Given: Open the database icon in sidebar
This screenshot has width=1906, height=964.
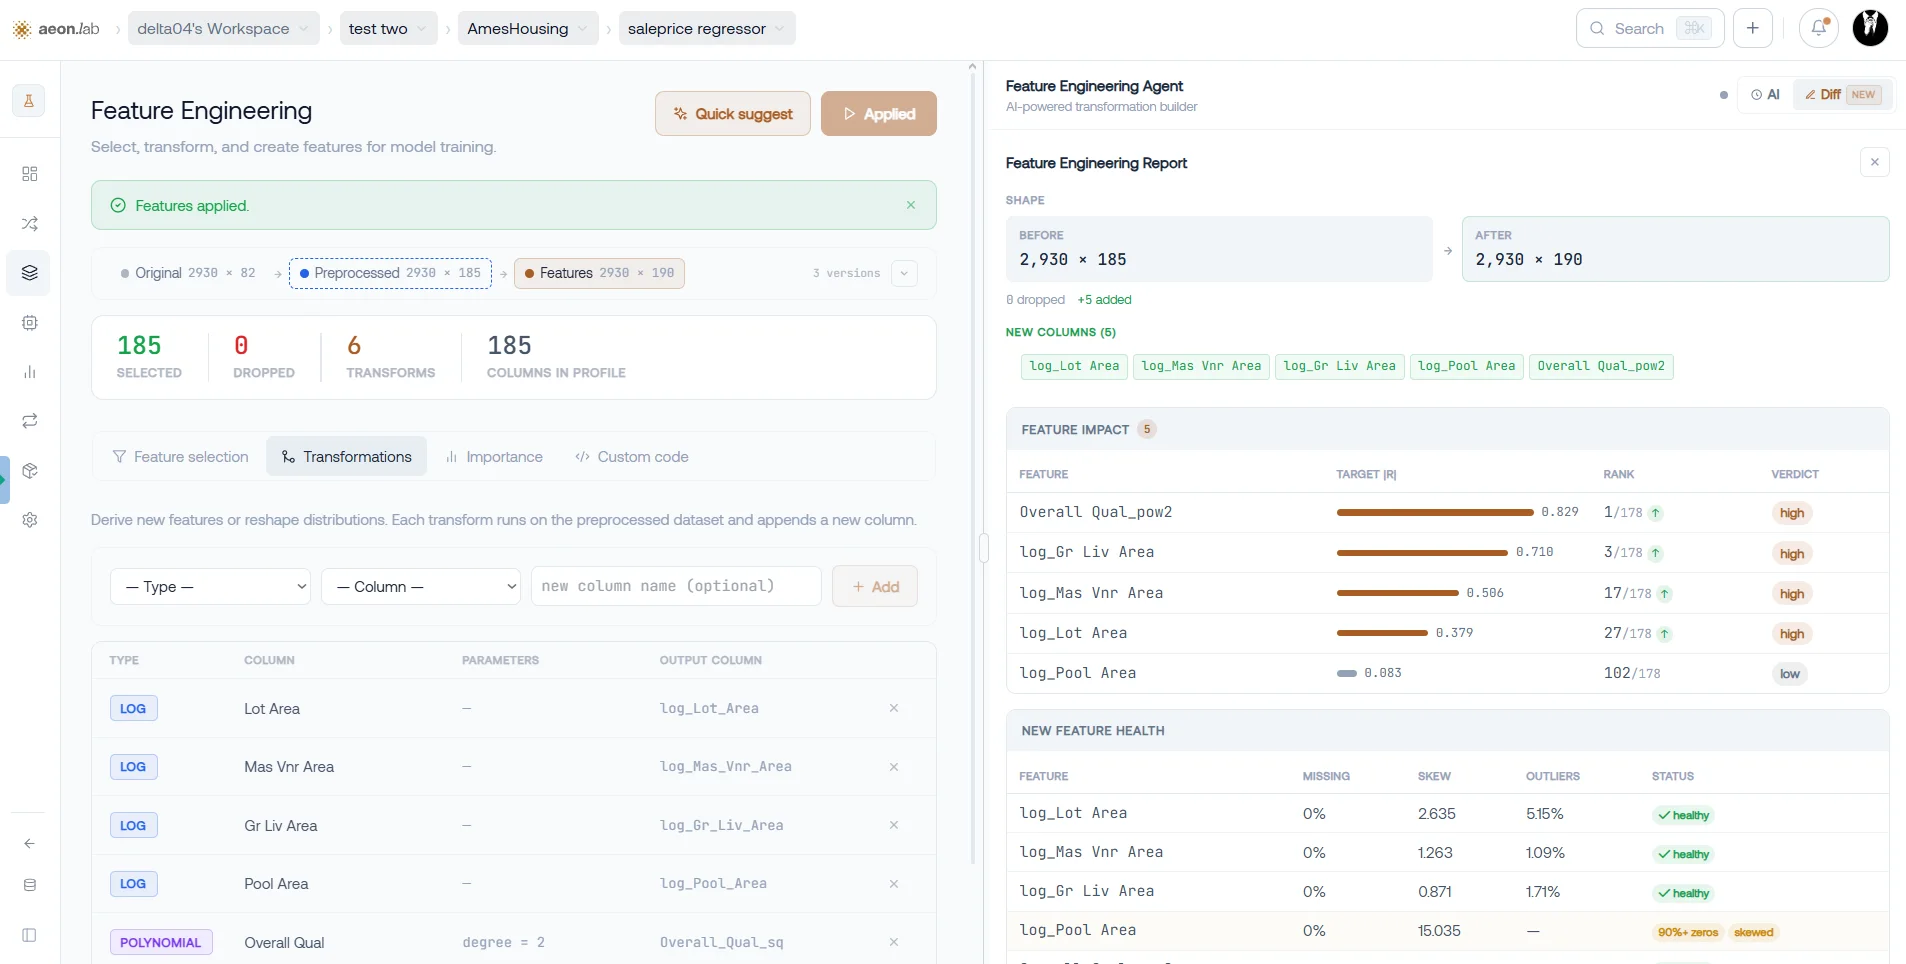Looking at the screenshot, I should (30, 885).
